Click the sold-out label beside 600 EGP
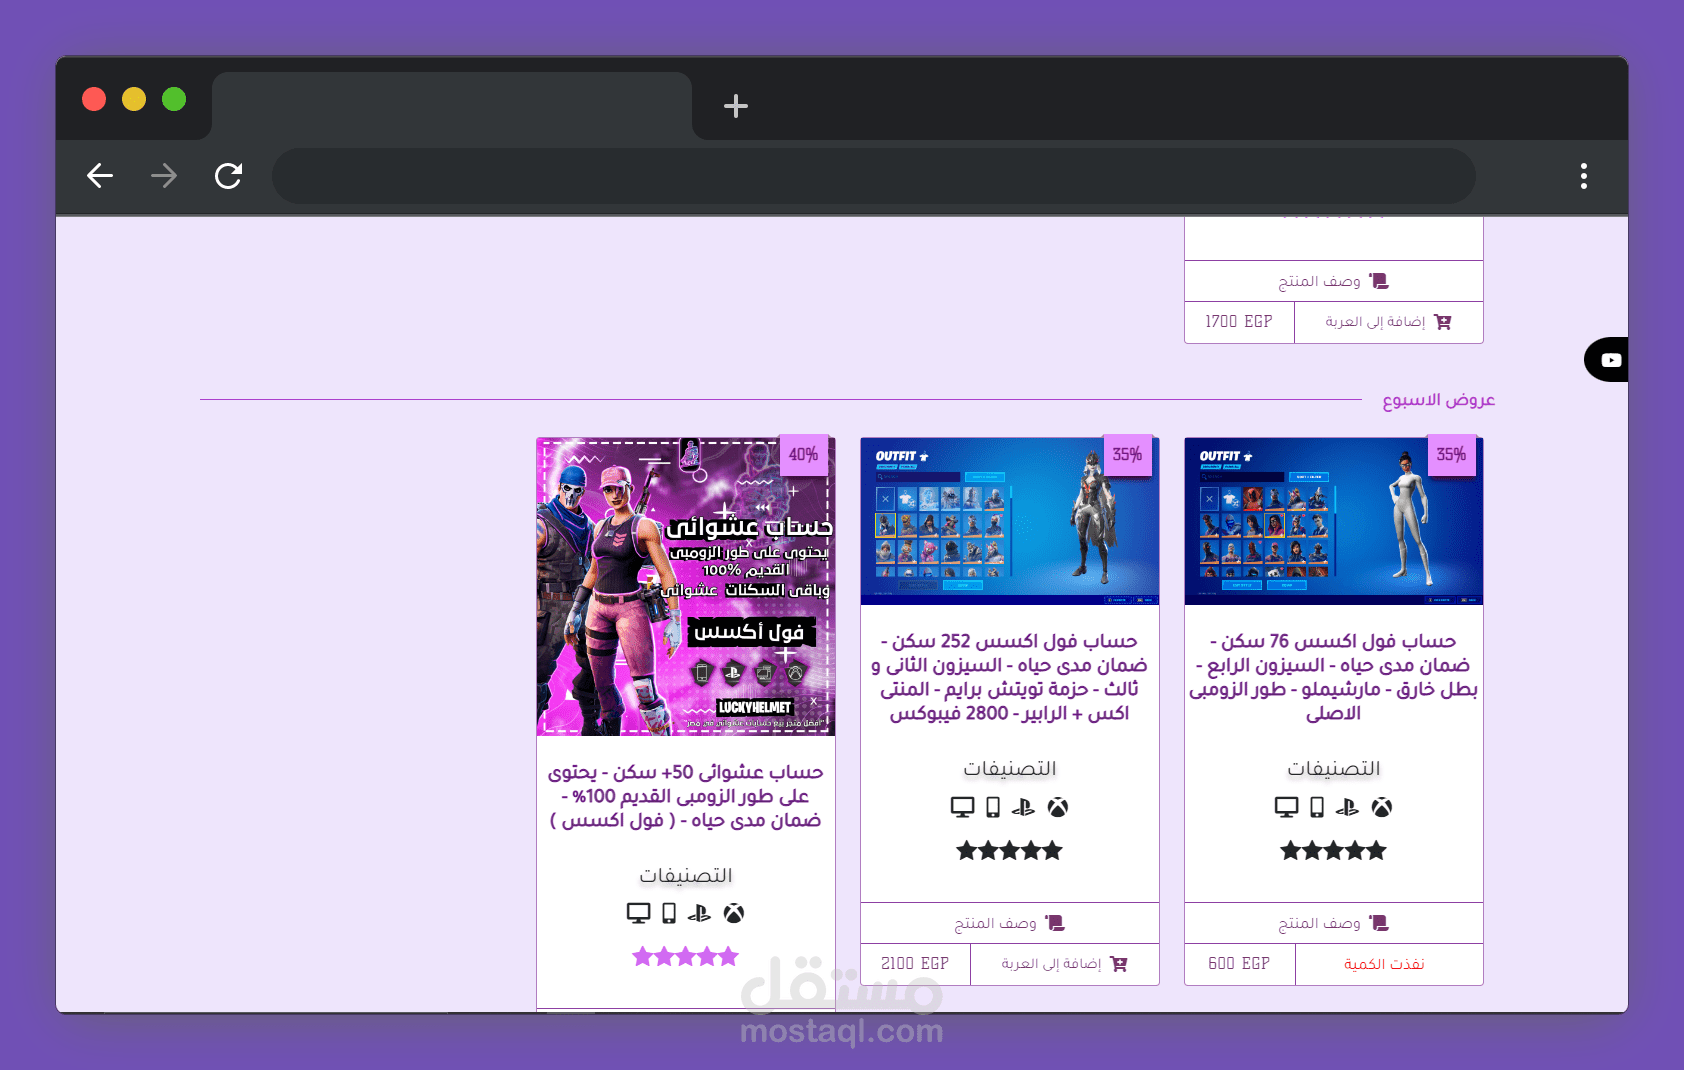Screen dimensions: 1684x1070 1384,964
